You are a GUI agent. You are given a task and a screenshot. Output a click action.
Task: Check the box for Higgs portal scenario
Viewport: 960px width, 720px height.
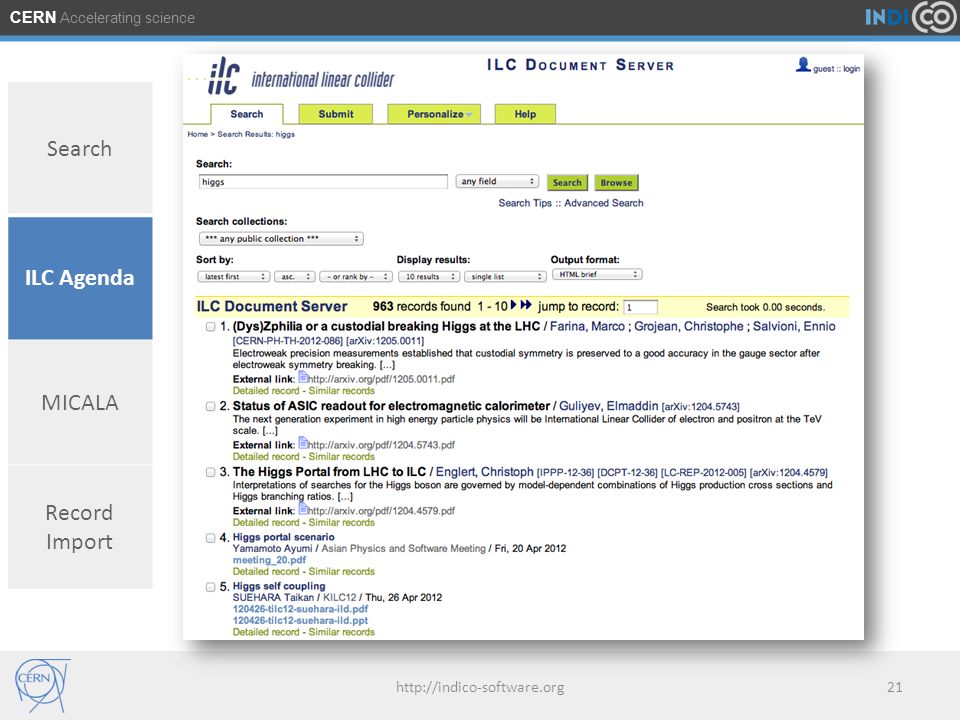click(x=211, y=538)
